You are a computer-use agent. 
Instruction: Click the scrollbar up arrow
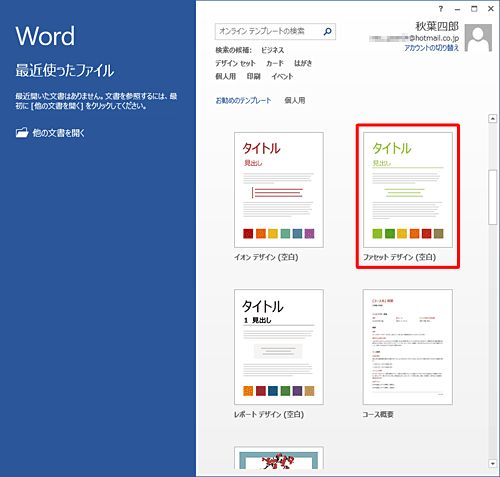(493, 118)
